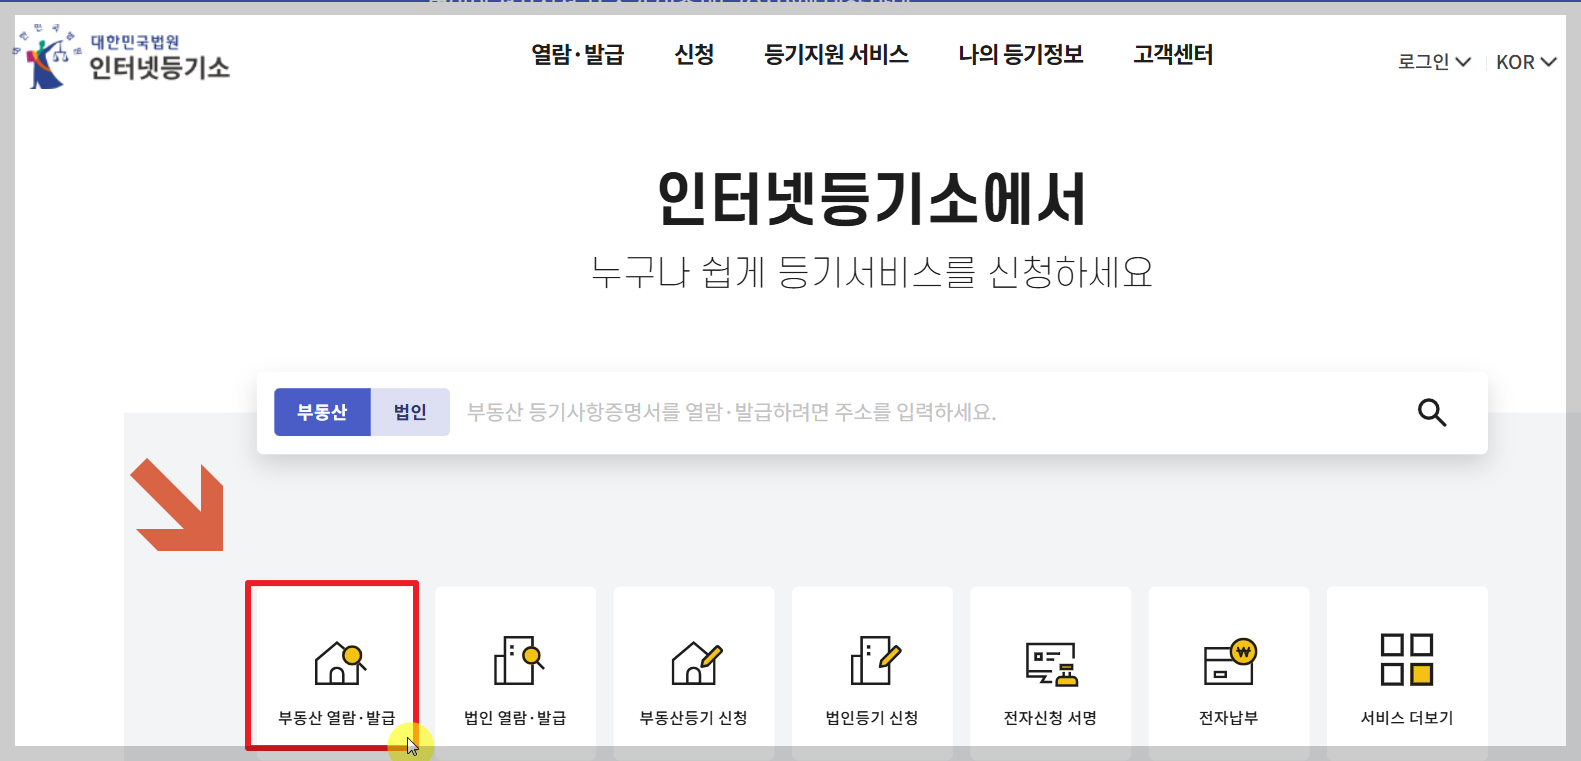Image resolution: width=1581 pixels, height=761 pixels.
Task: Open the 등기지원 서비스 menu
Action: point(836,55)
